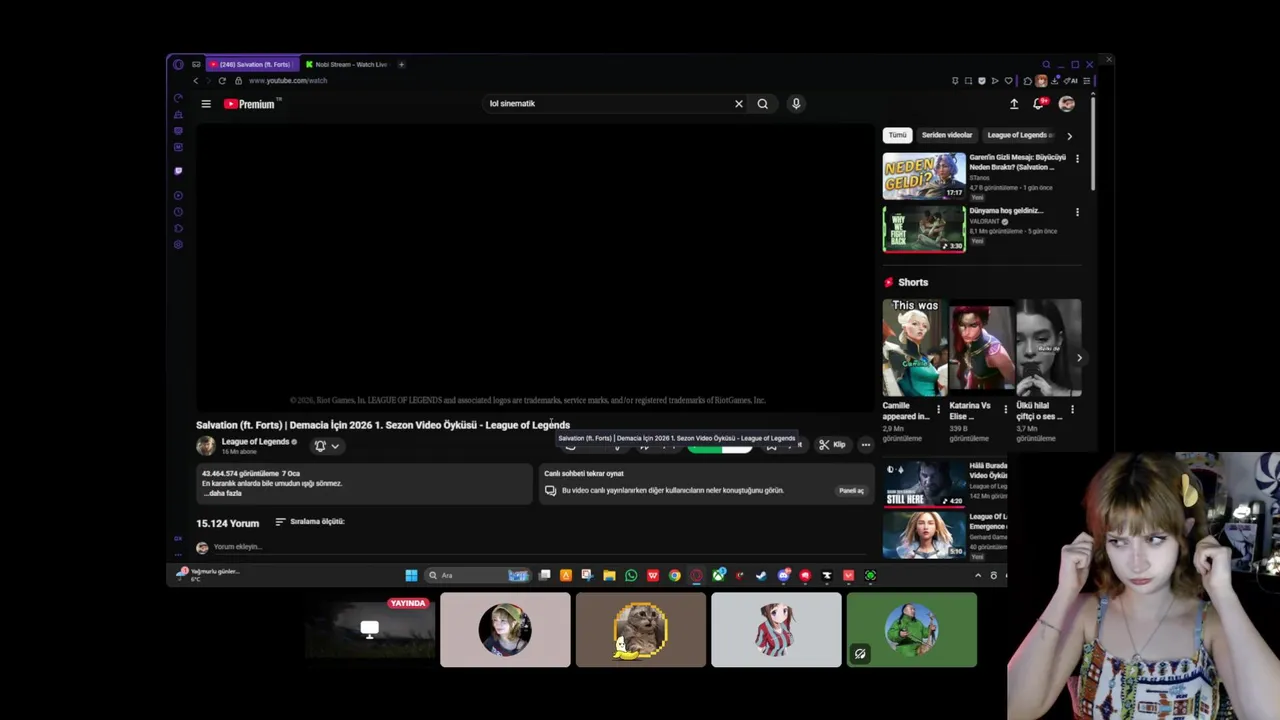Open the YAYINDA screen share tile

(370, 629)
